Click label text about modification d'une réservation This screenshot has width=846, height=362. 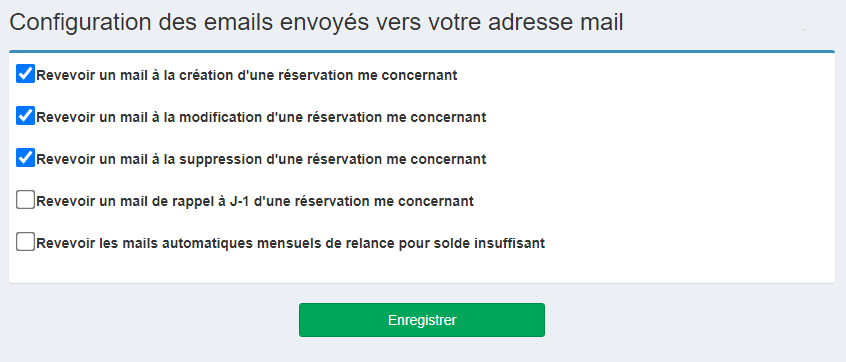261,117
